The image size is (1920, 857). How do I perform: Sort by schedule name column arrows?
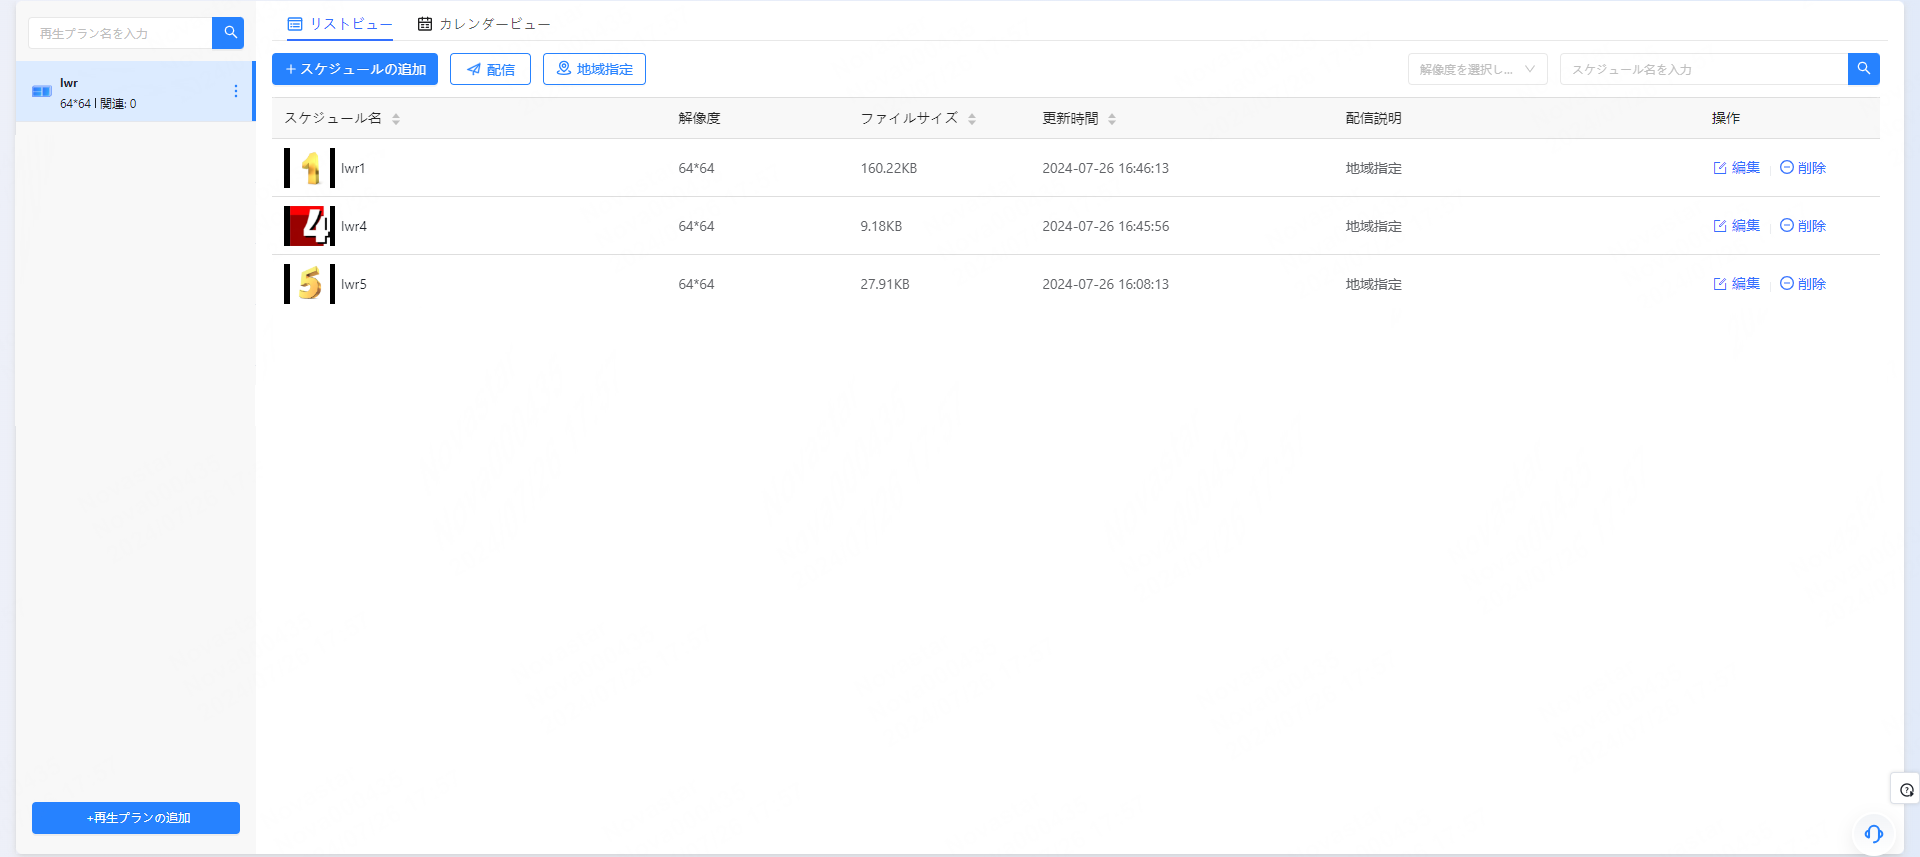396,119
